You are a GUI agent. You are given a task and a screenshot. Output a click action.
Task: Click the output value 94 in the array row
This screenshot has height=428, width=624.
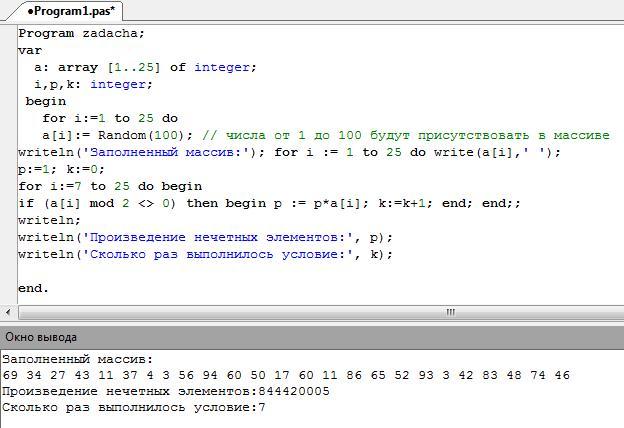coord(210,375)
